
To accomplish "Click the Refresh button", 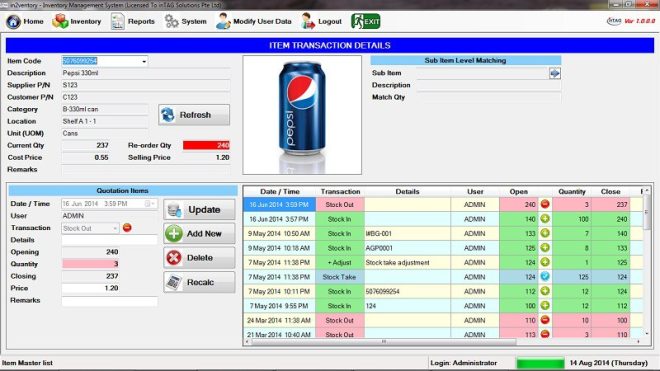I will 194,115.
